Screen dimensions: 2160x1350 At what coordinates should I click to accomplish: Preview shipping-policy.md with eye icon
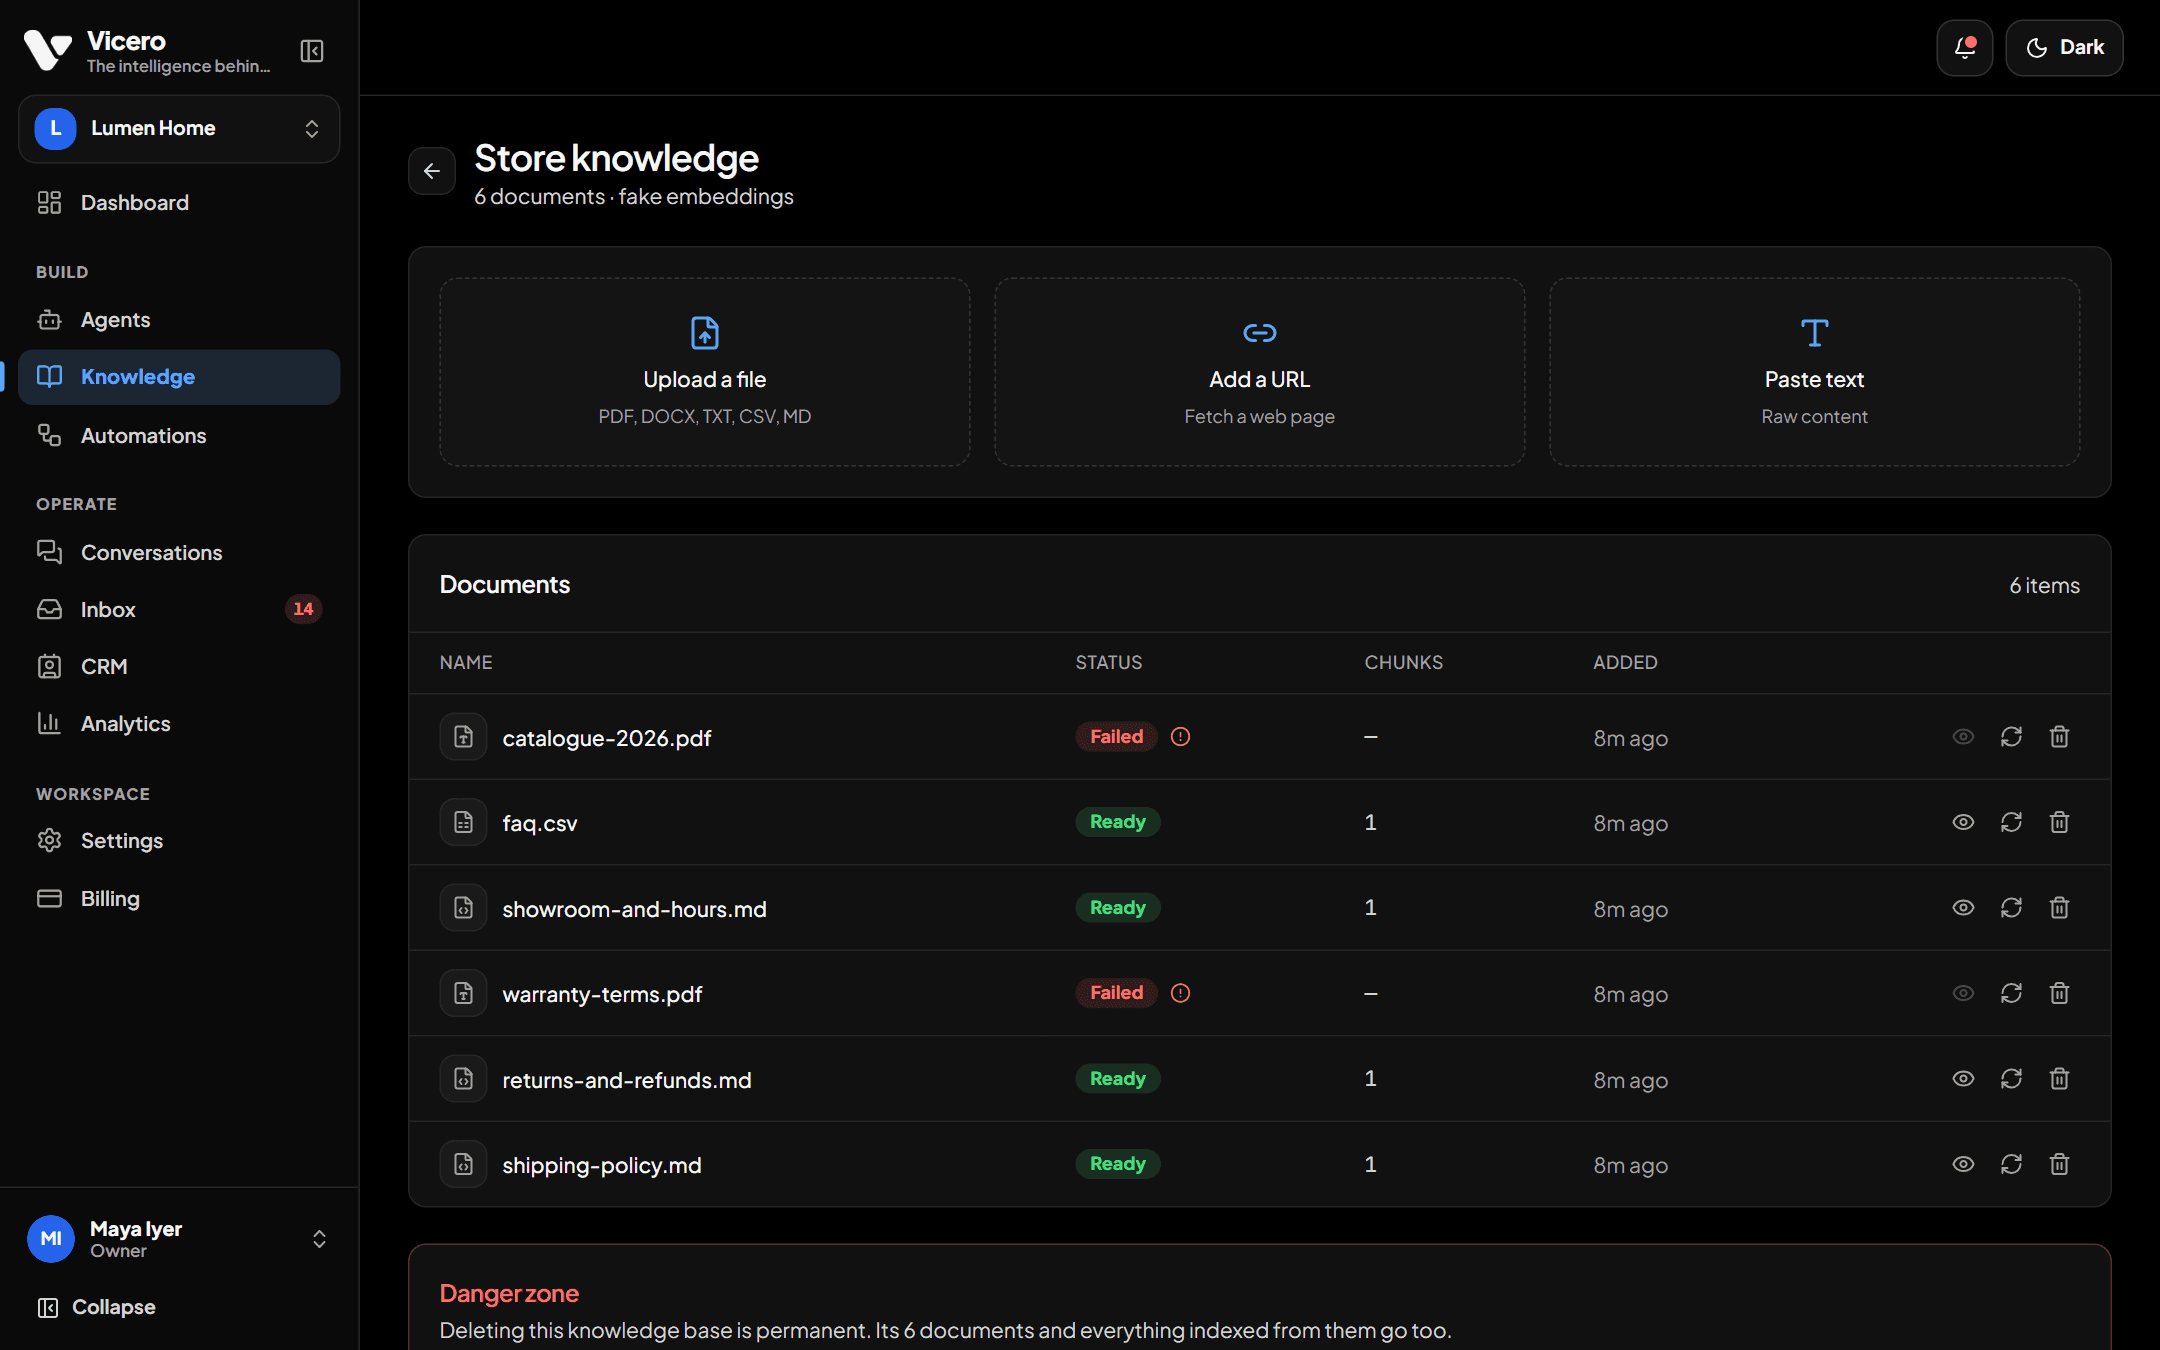(x=1963, y=1164)
